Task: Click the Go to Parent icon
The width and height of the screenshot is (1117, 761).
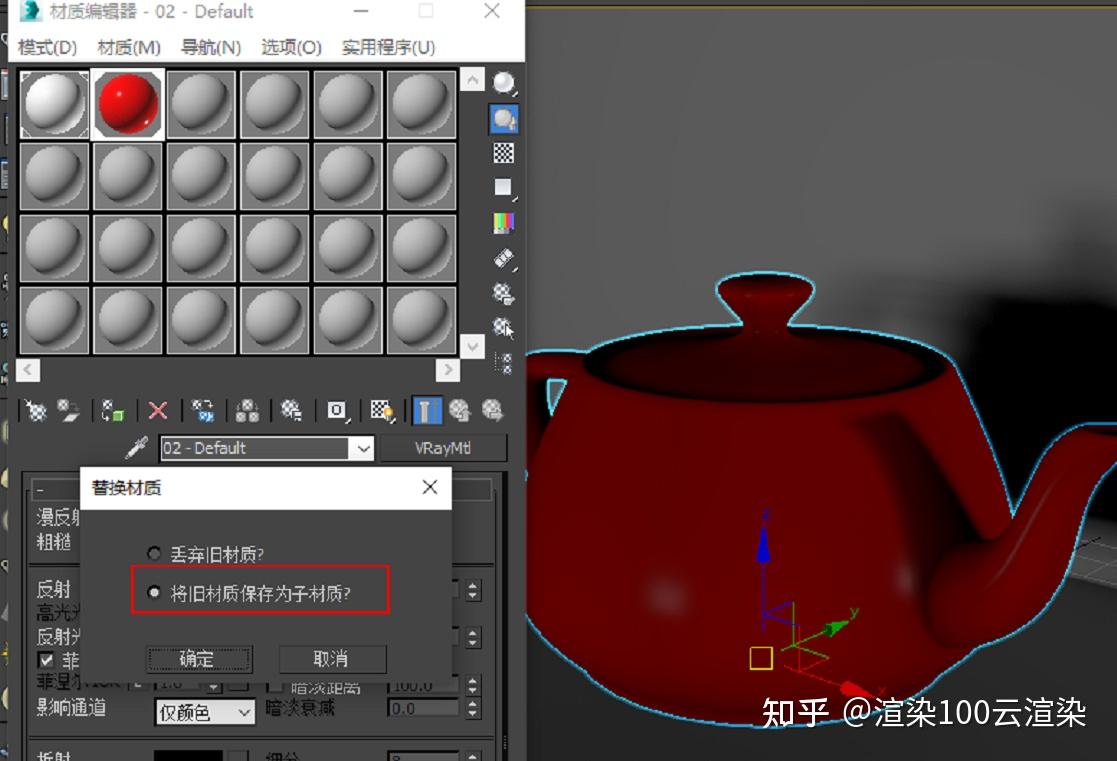Action: pos(458,410)
